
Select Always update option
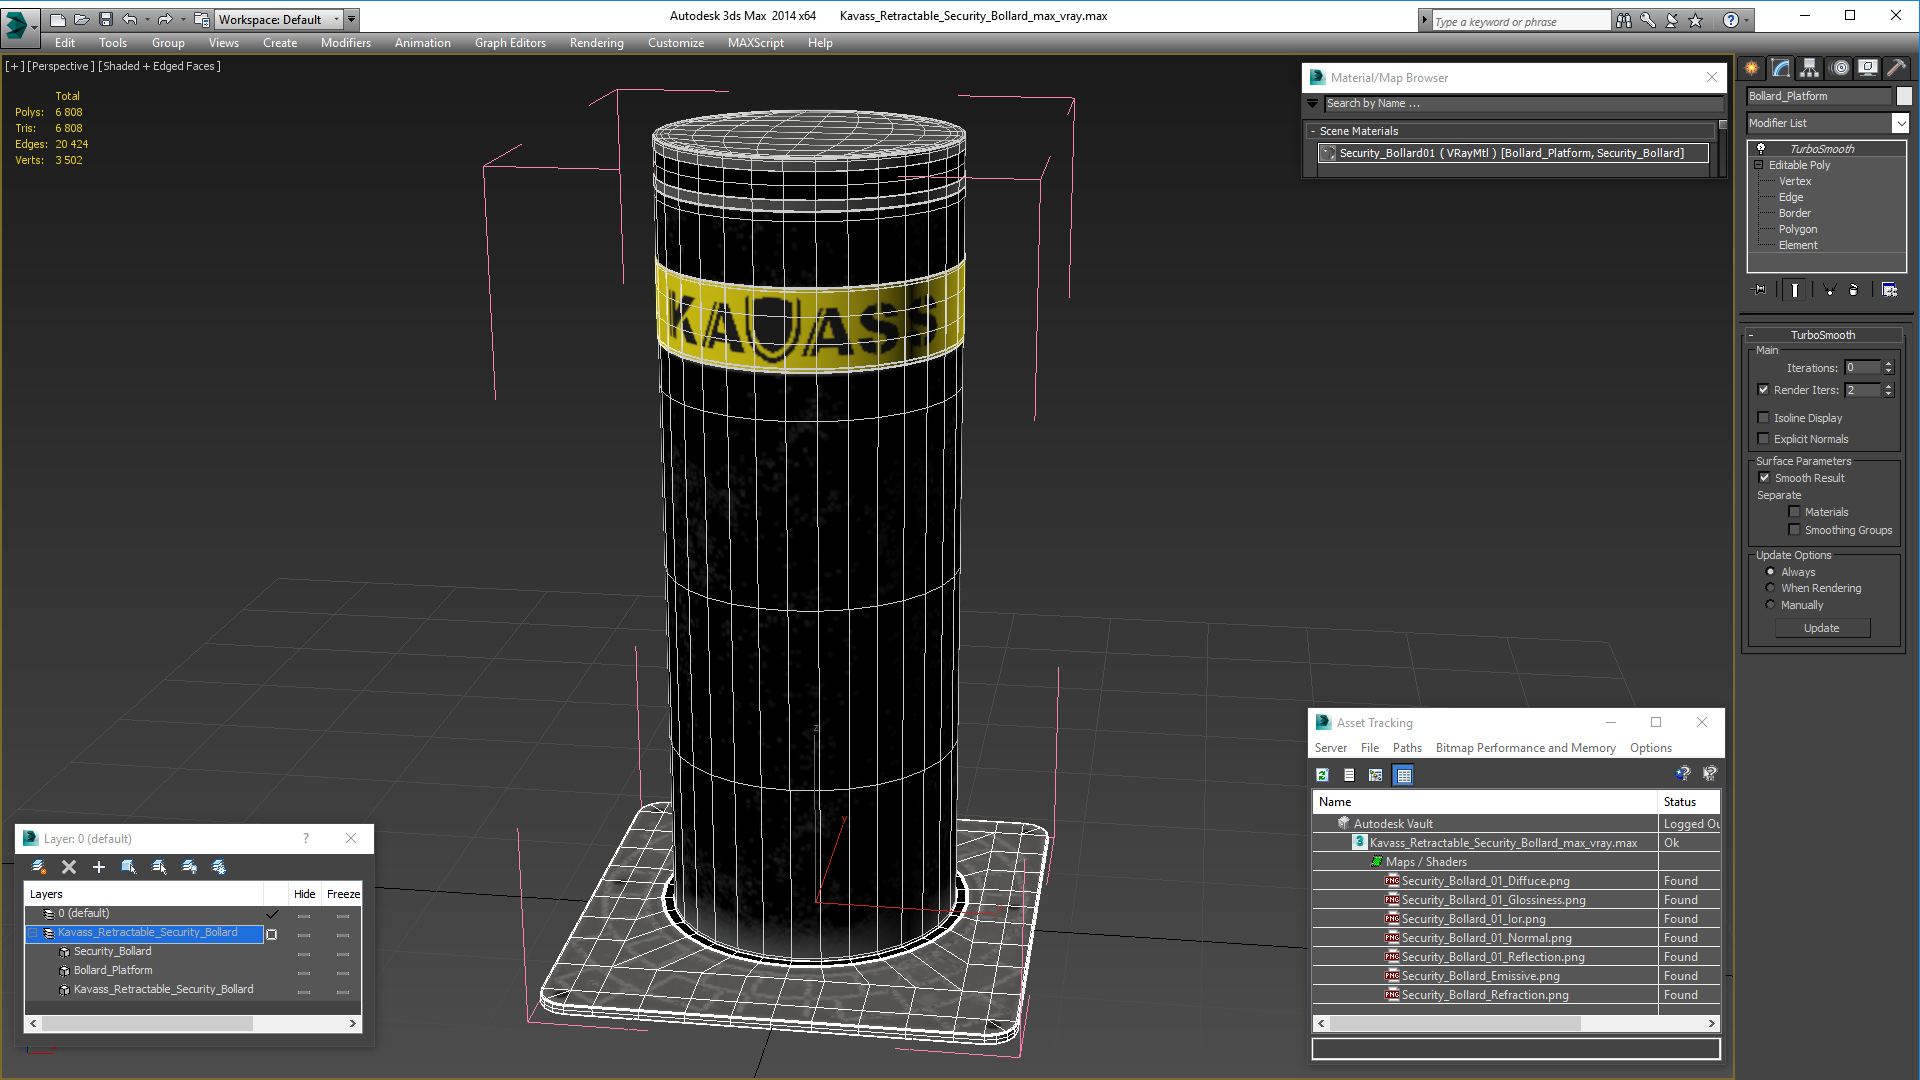(x=1770, y=572)
